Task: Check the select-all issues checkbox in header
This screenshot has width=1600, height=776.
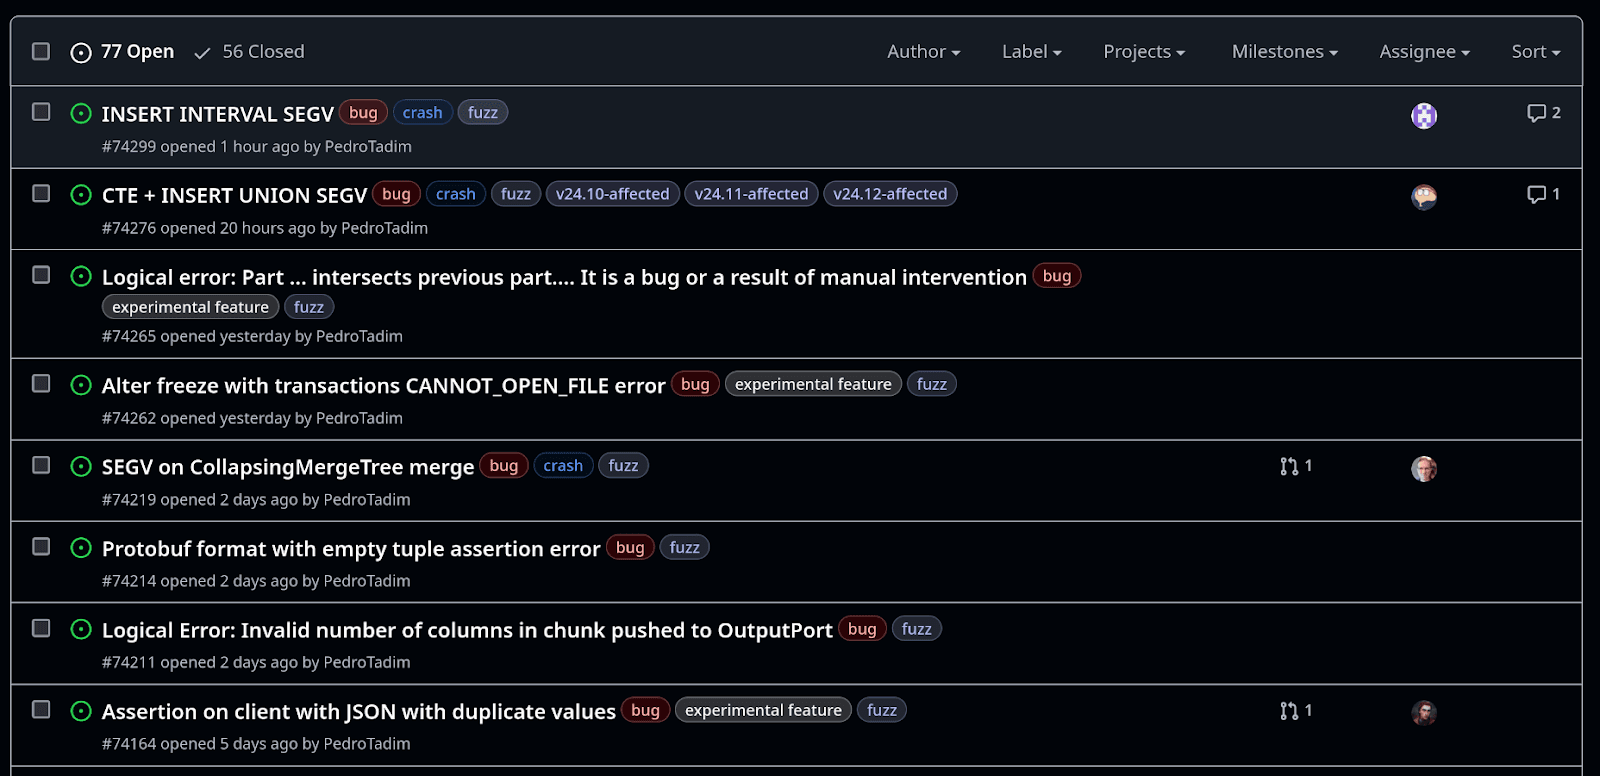Action: (41, 51)
